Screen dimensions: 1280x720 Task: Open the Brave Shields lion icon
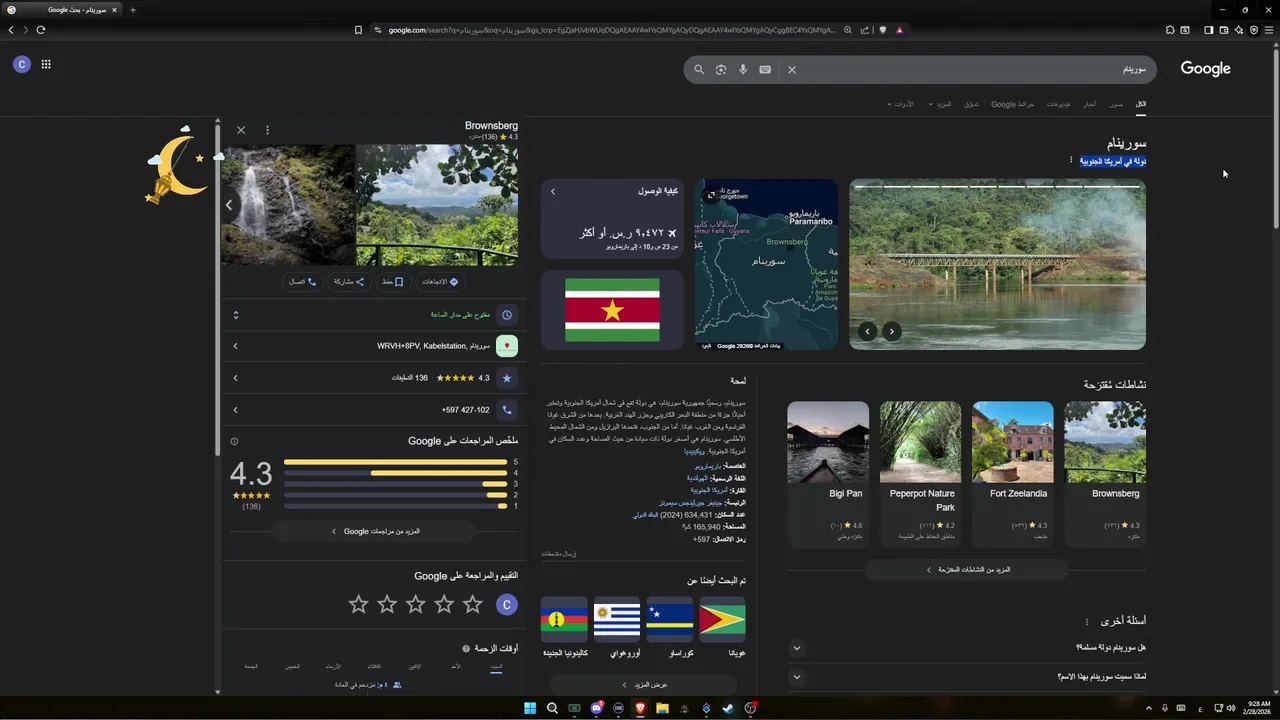coord(882,30)
